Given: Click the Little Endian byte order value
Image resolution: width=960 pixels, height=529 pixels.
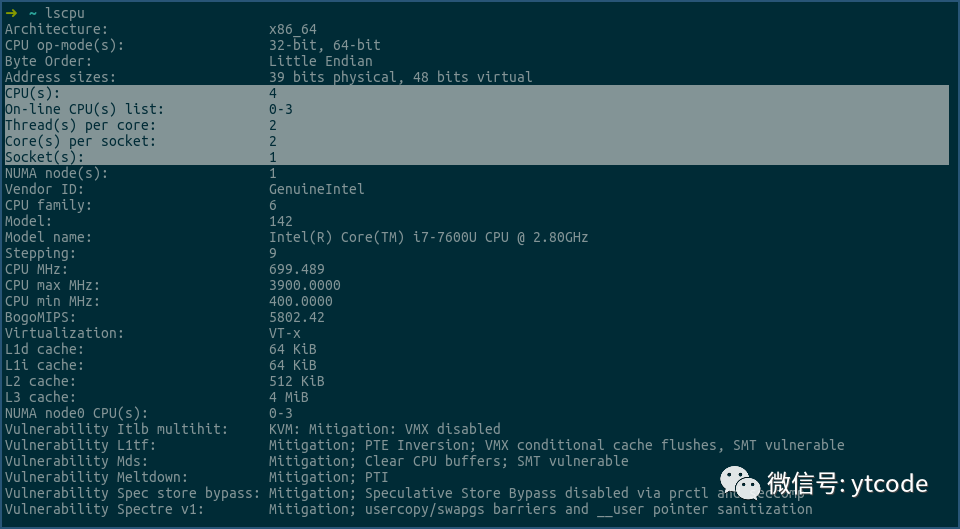Looking at the screenshot, I should [320, 61].
